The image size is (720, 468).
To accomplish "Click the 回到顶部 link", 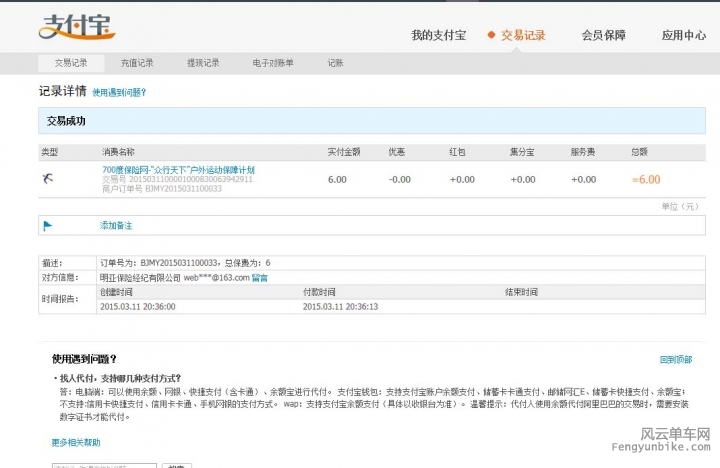I will coord(675,359).
